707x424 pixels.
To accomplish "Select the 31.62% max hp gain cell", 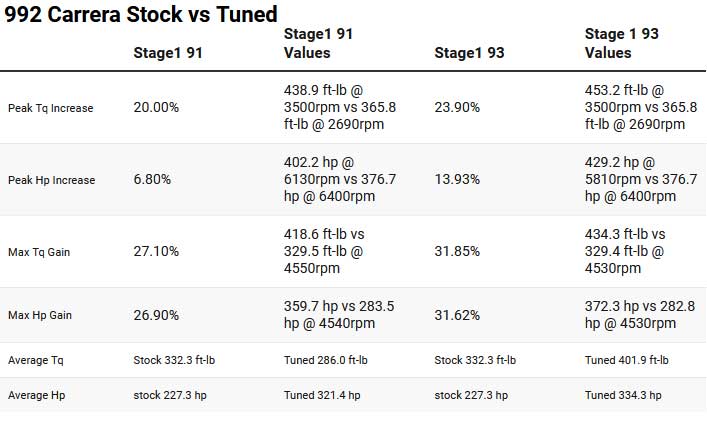I will point(457,315).
